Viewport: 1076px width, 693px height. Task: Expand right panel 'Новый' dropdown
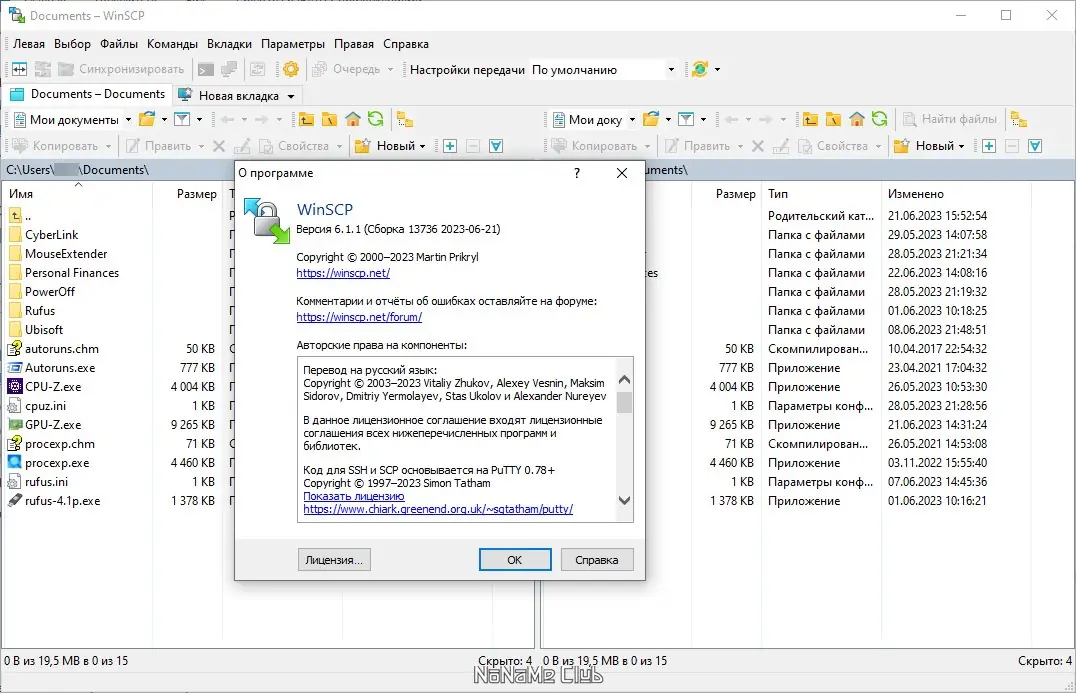coord(961,146)
